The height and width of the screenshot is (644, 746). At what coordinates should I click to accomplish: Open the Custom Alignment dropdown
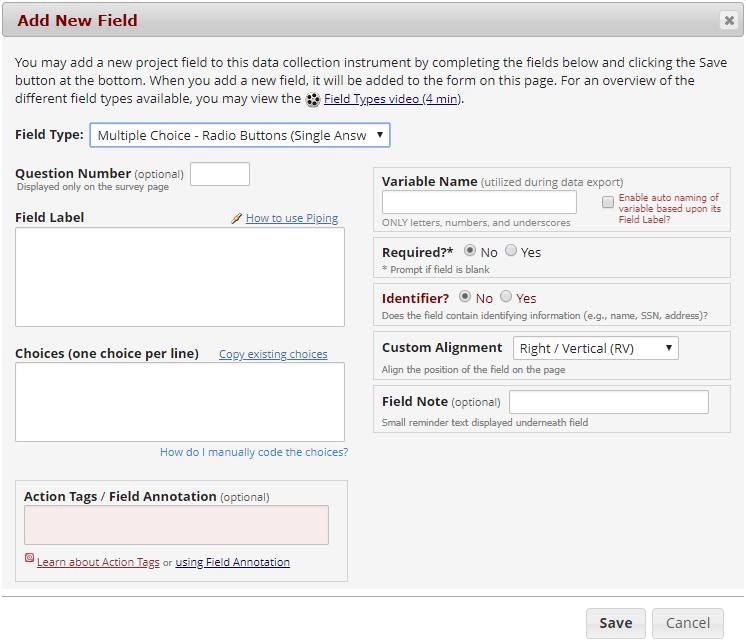[596, 348]
